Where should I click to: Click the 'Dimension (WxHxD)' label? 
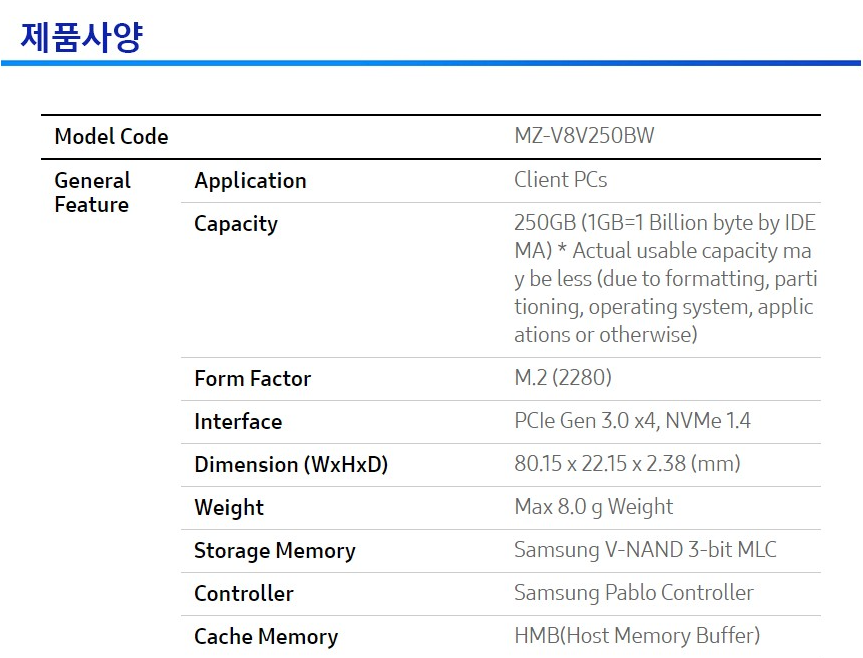point(291,464)
